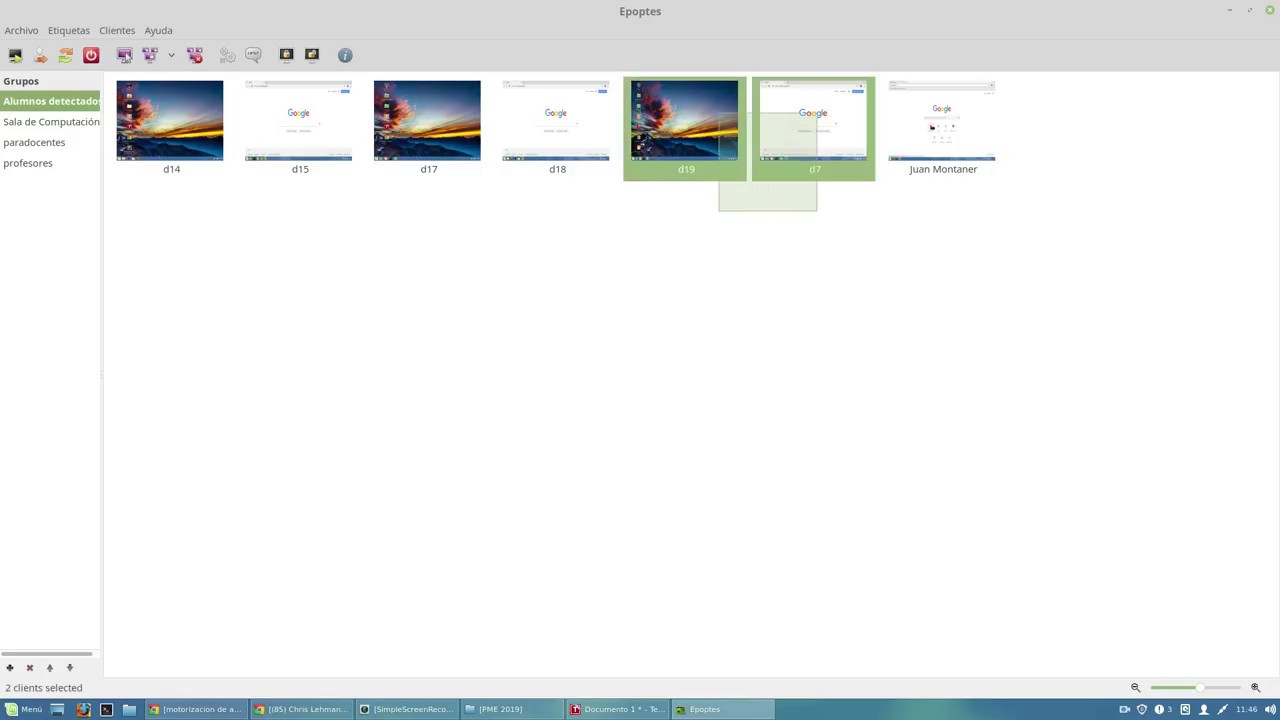Click the add group plus icon
This screenshot has width=1280, height=720.
(10, 667)
